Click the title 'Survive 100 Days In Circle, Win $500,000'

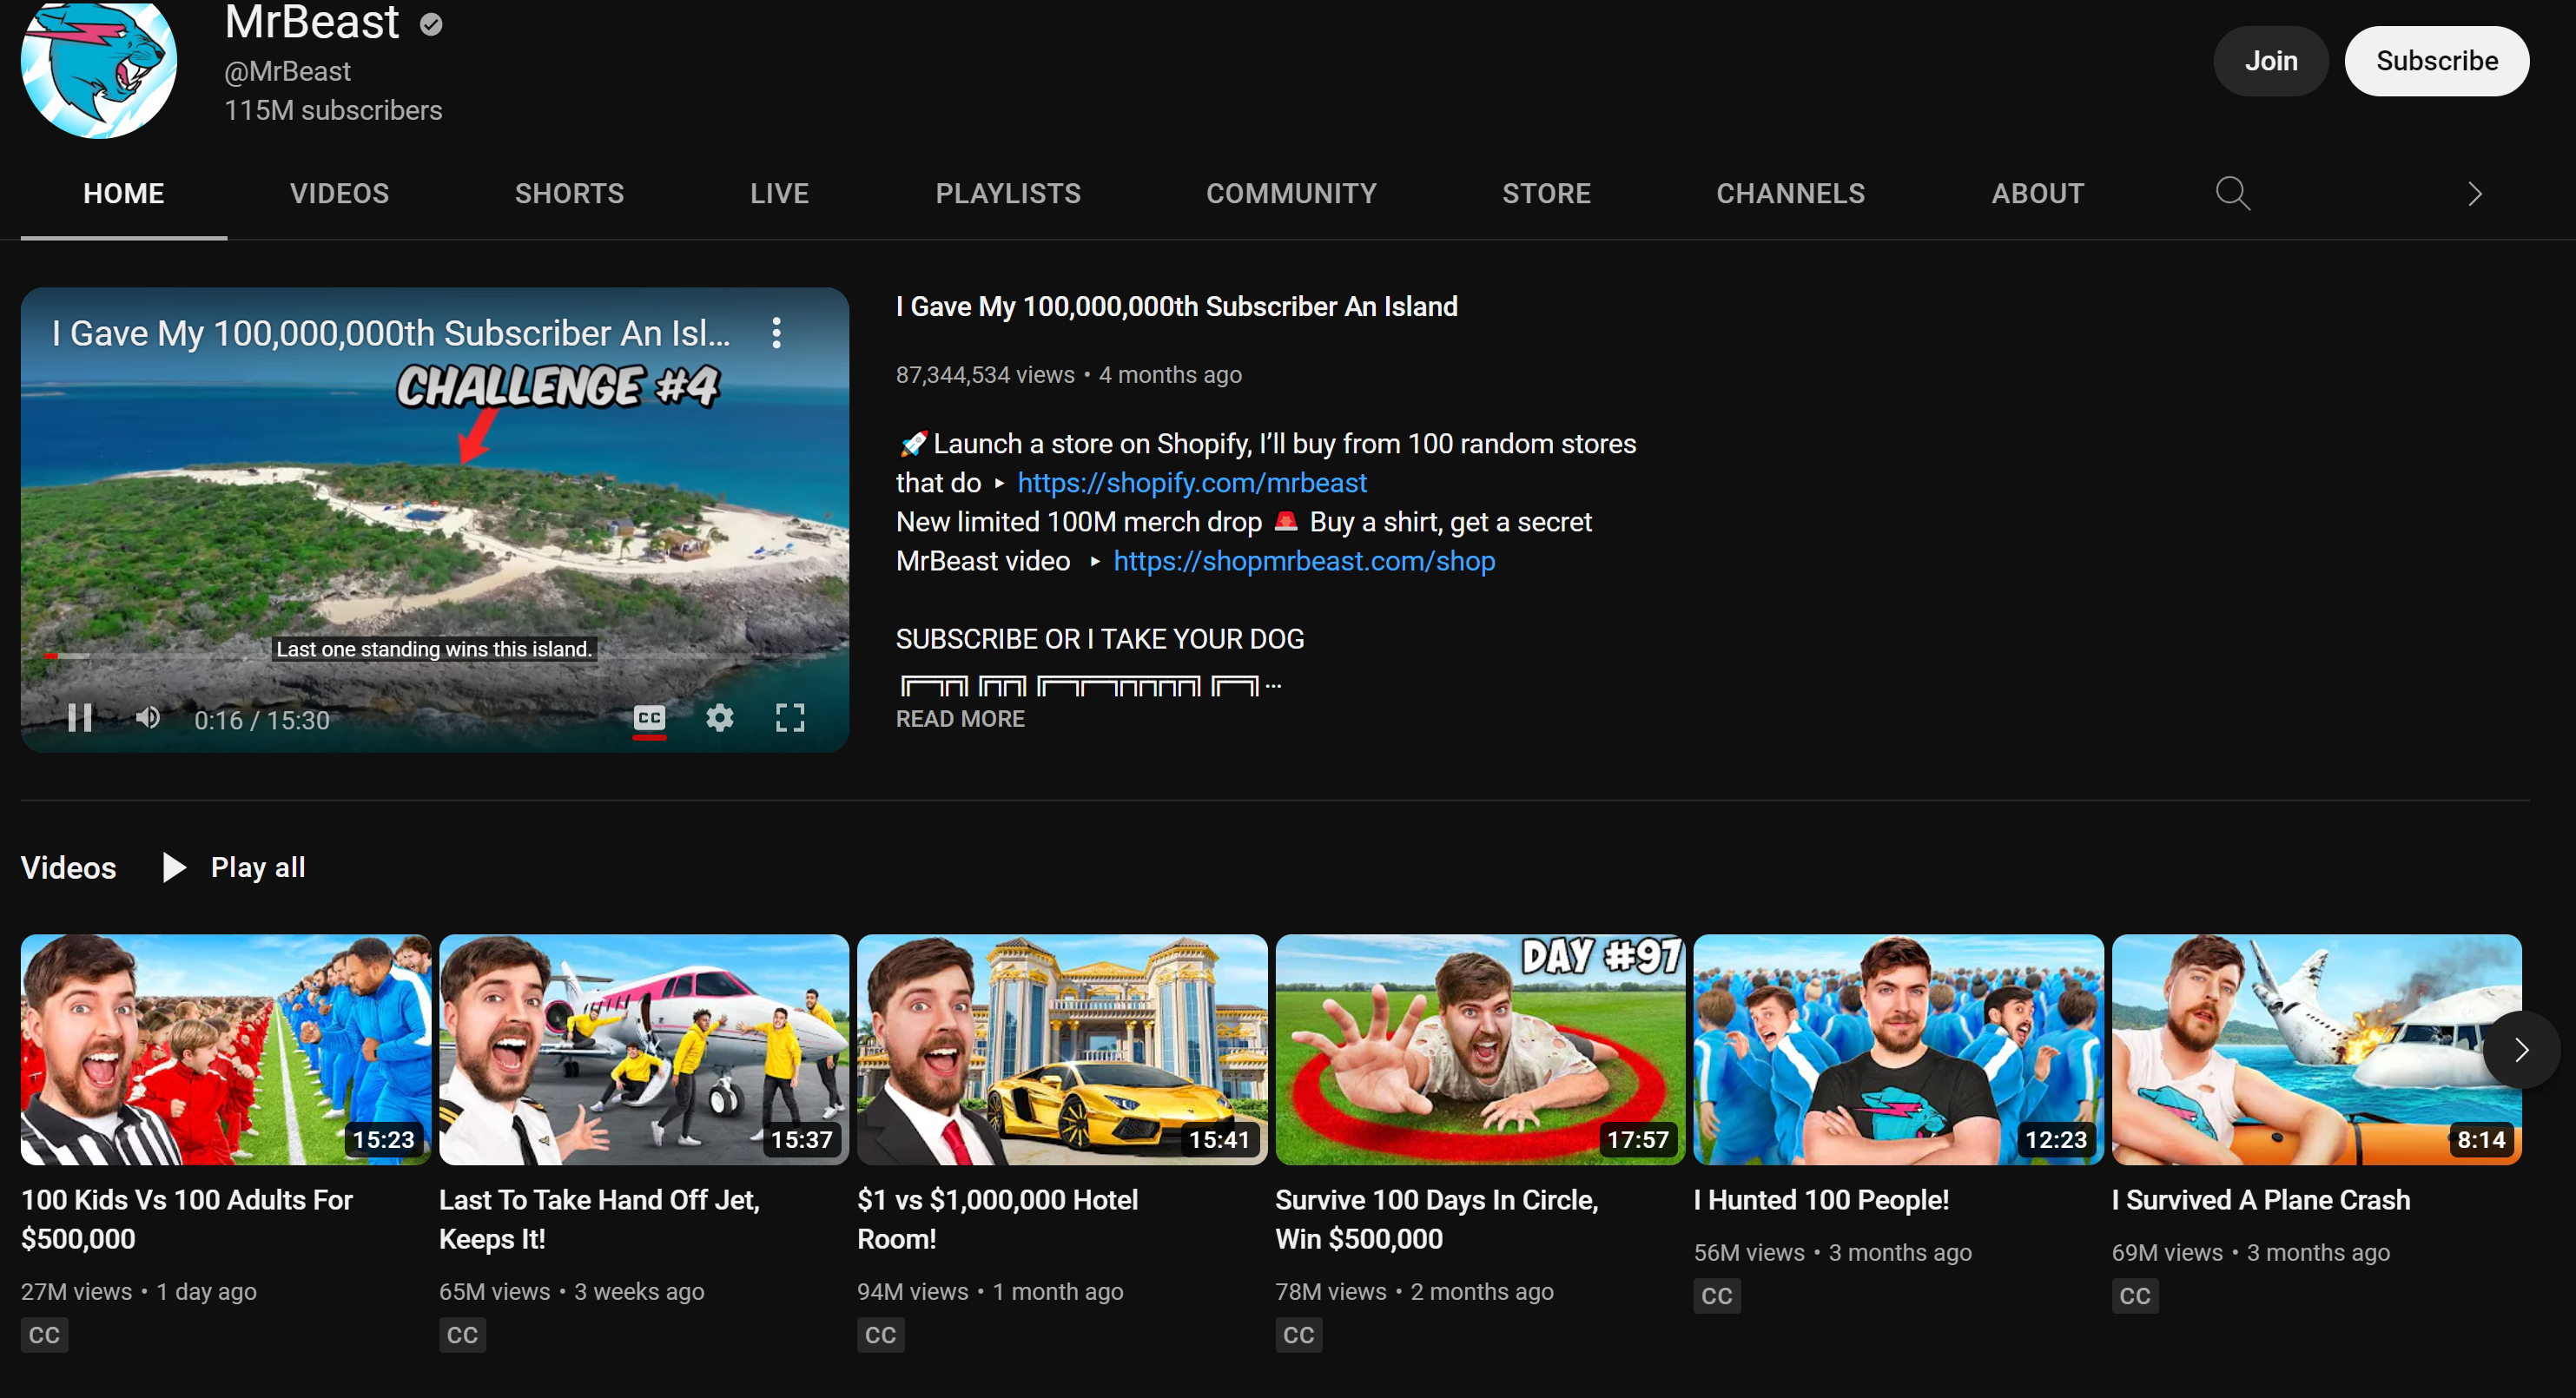point(1437,1219)
